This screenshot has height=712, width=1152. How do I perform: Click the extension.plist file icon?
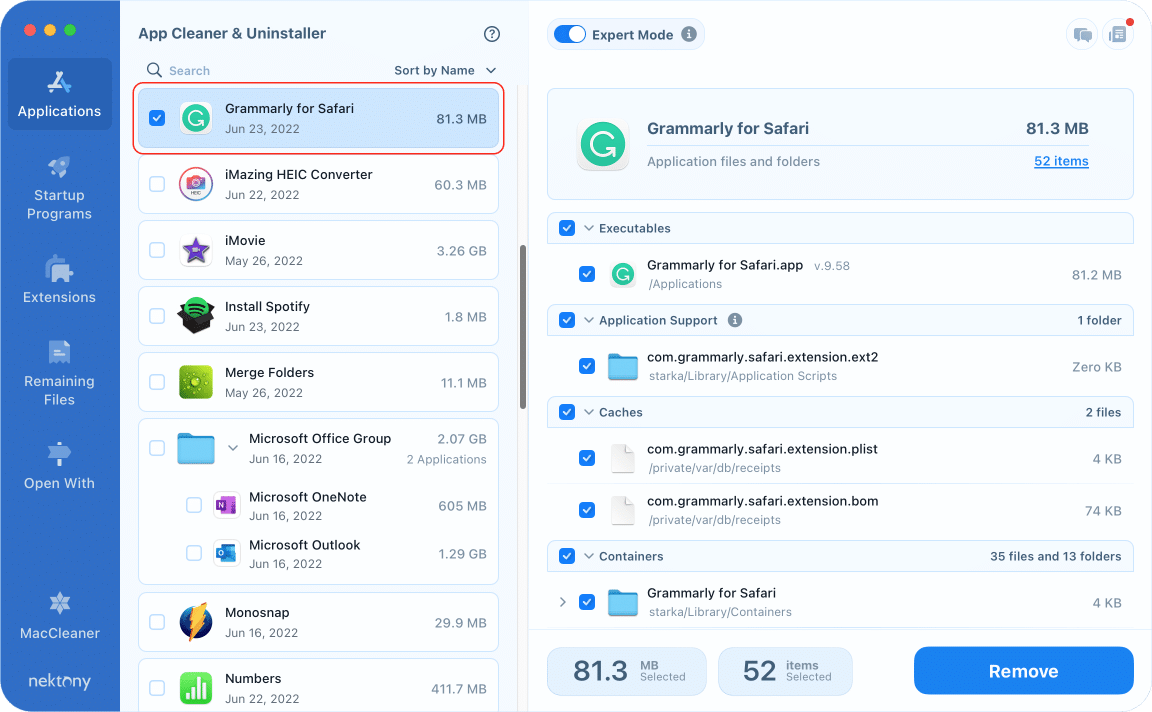(623, 459)
